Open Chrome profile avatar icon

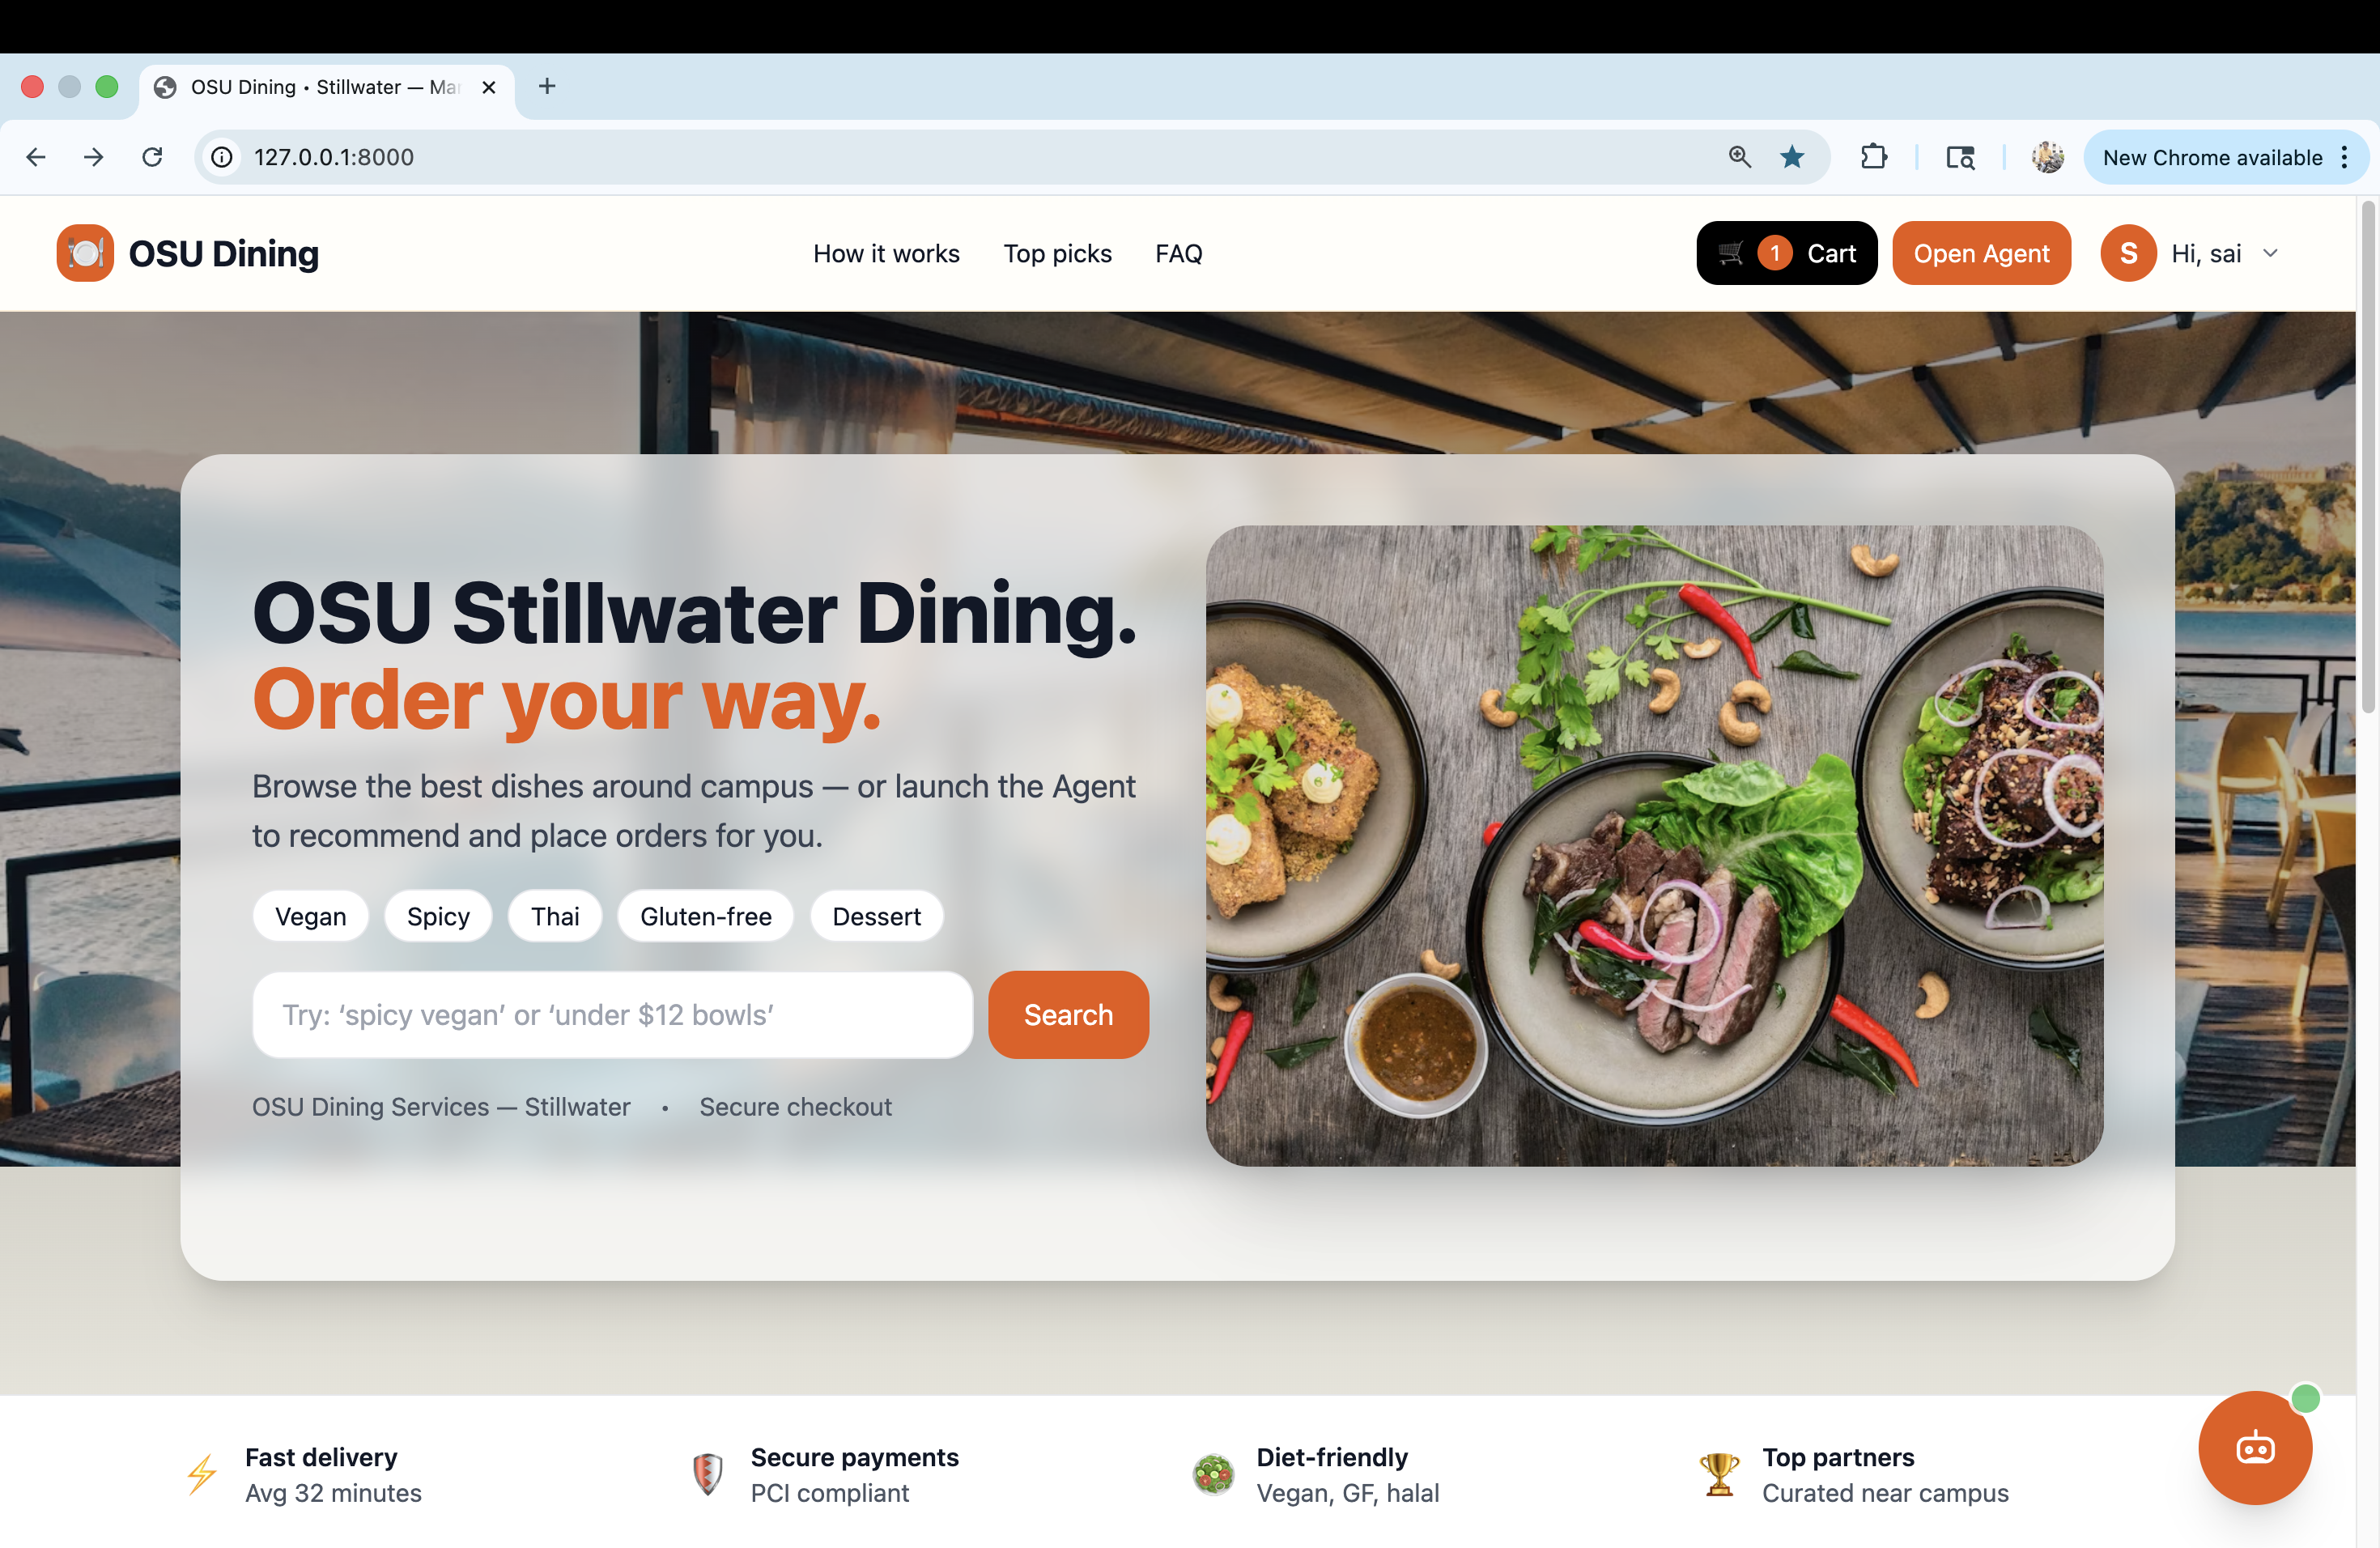2047,157
